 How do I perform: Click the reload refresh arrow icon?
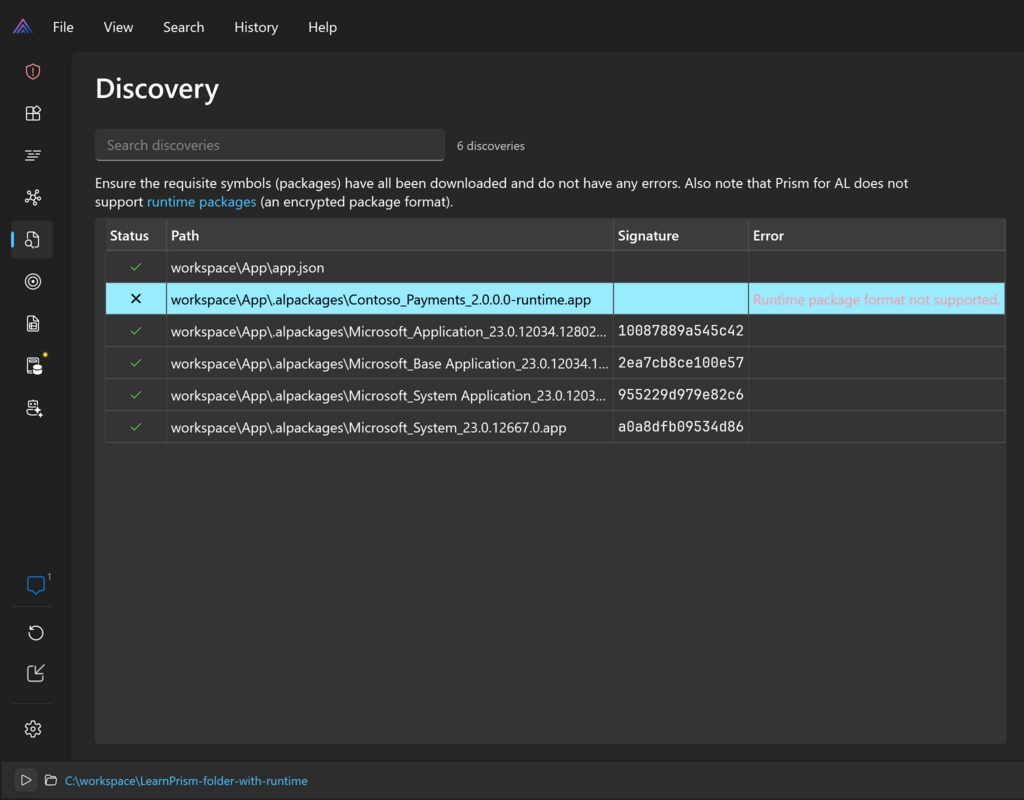pos(36,632)
